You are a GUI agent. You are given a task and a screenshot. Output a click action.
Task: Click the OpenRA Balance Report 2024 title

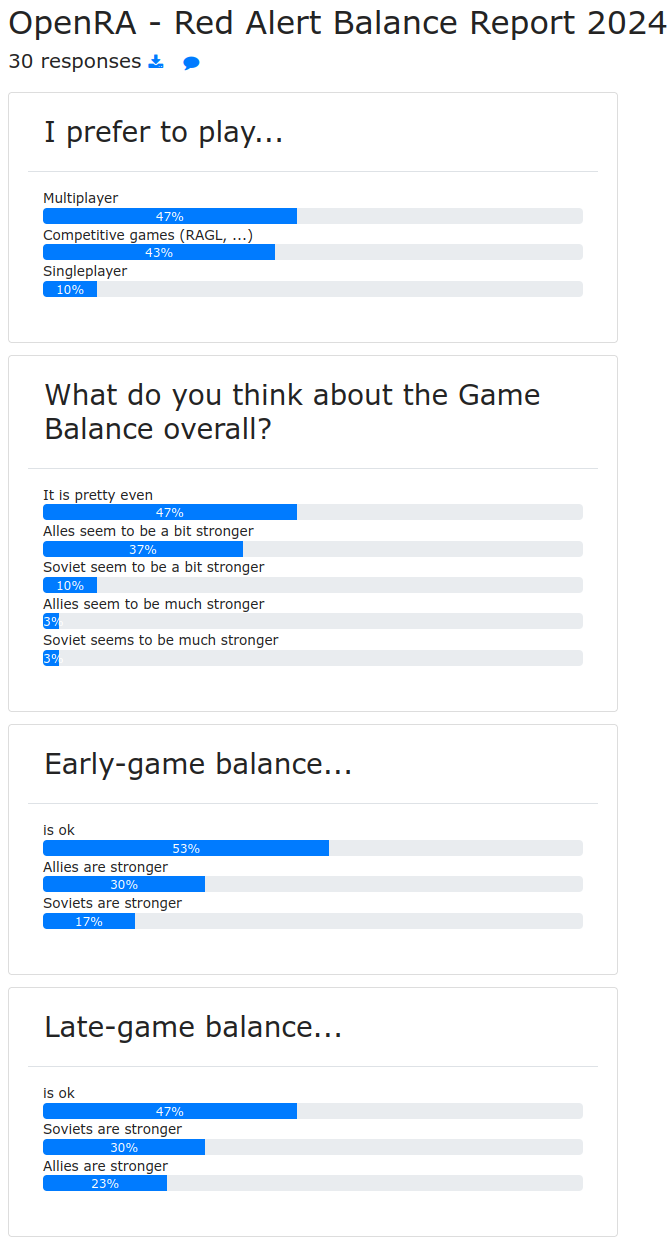pyautogui.click(x=336, y=24)
